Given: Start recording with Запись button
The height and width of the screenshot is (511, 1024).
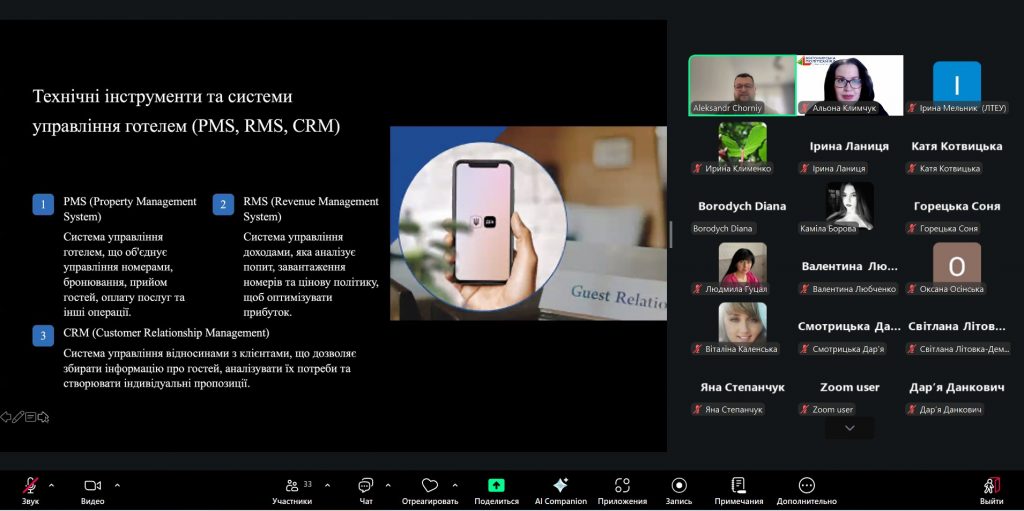Looking at the screenshot, I should point(679,486).
